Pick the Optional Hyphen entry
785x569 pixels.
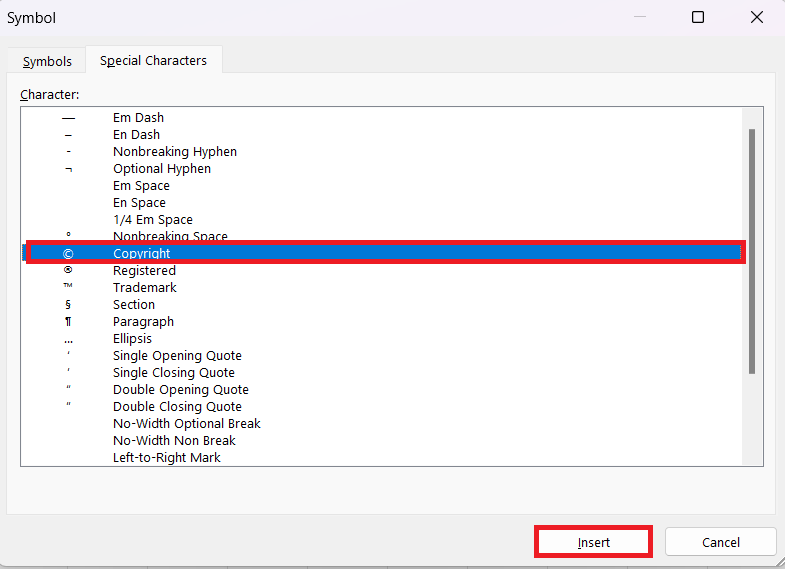click(x=382, y=169)
